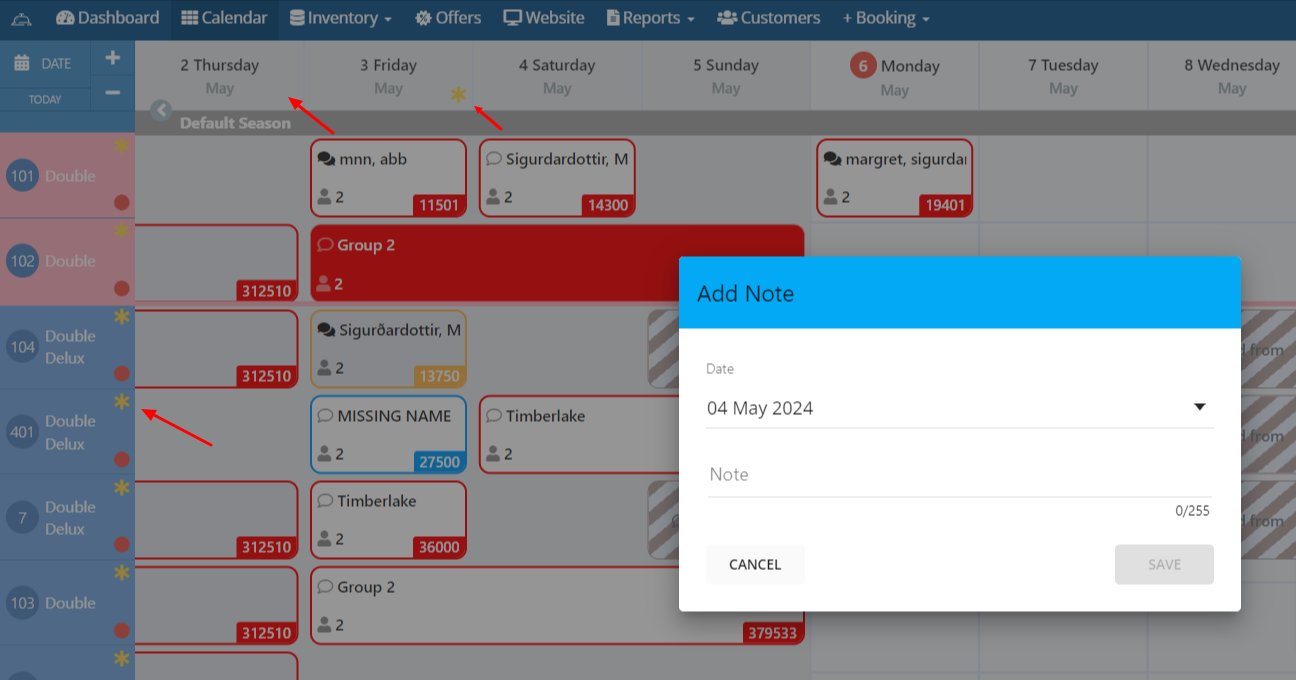Select the 2 Thursday column header
The height and width of the screenshot is (680, 1296).
click(219, 76)
